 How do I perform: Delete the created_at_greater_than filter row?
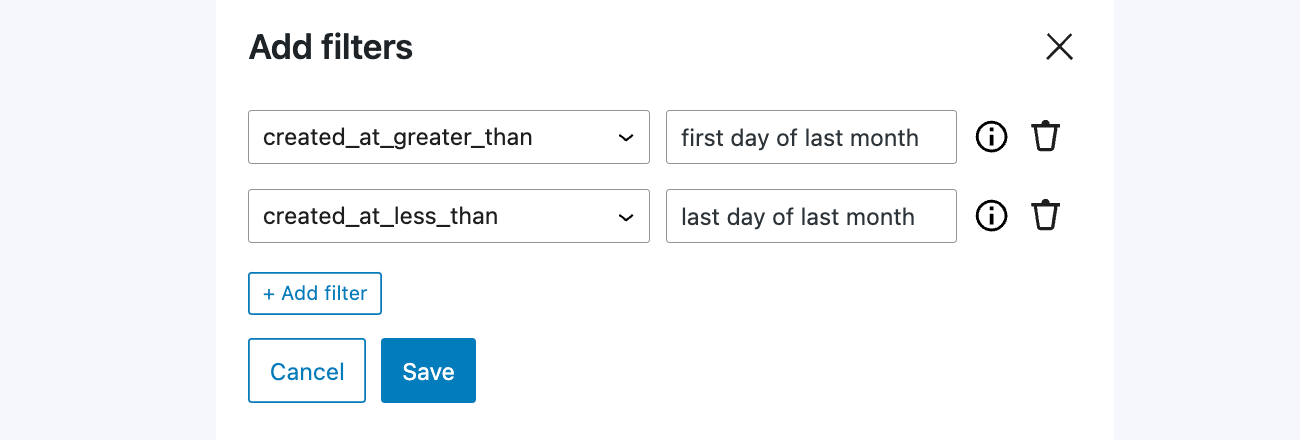point(1045,137)
